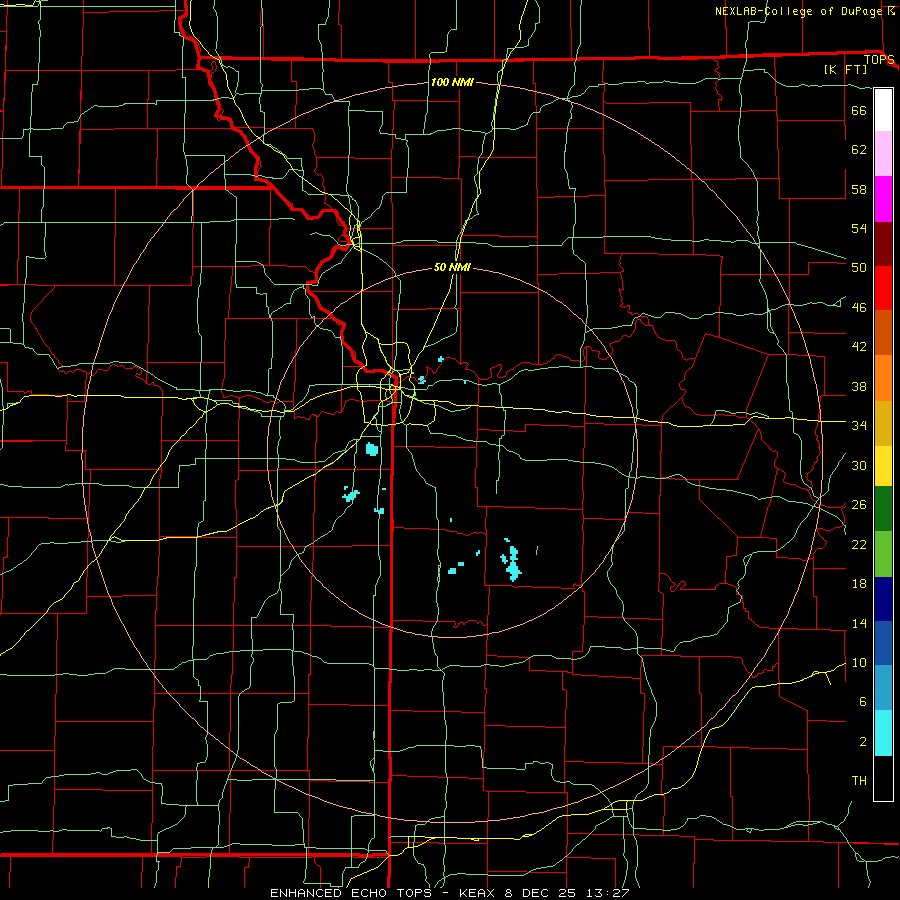Click the white color swatch in the legend
Image resolution: width=900 pixels, height=900 pixels.
tap(883, 110)
